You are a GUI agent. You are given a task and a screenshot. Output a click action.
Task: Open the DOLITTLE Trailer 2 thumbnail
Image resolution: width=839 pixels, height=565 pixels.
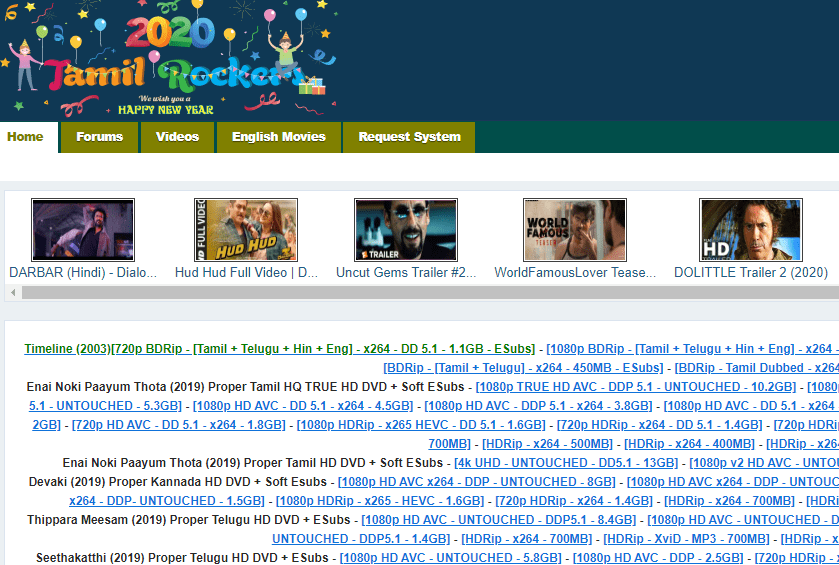751,230
